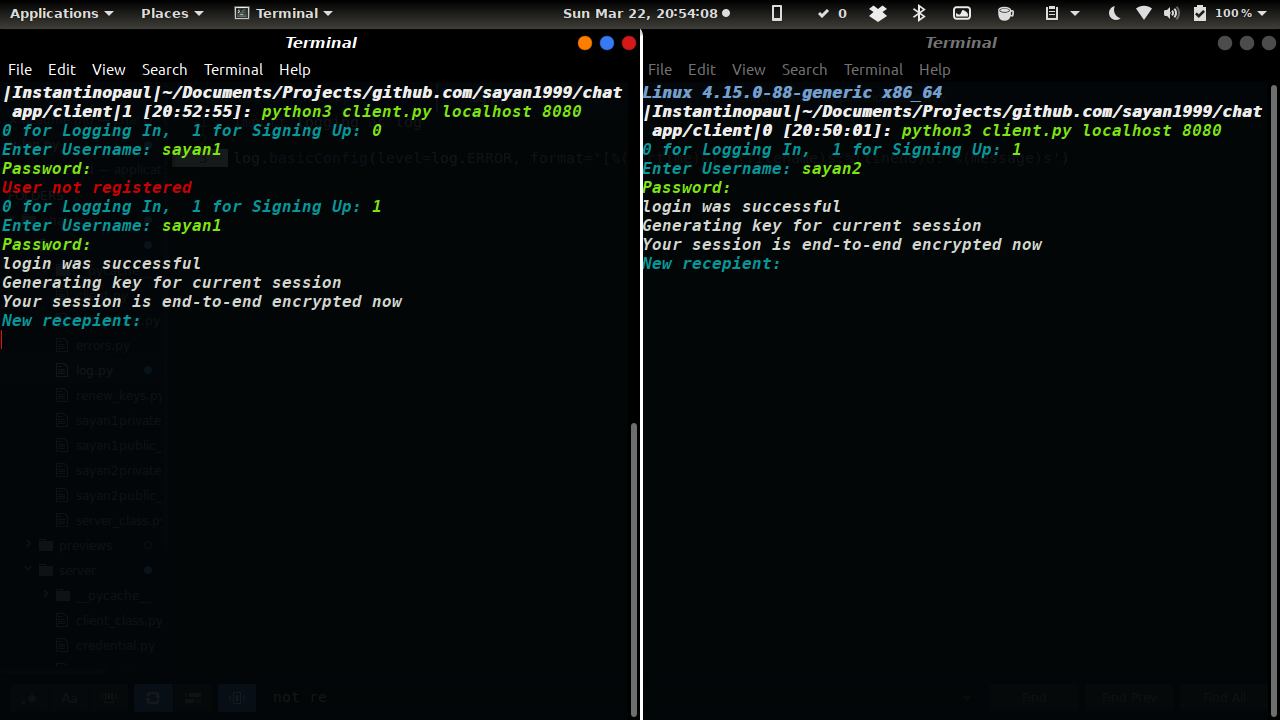Toggle the Caffeine coffee cup icon

pos(1006,13)
